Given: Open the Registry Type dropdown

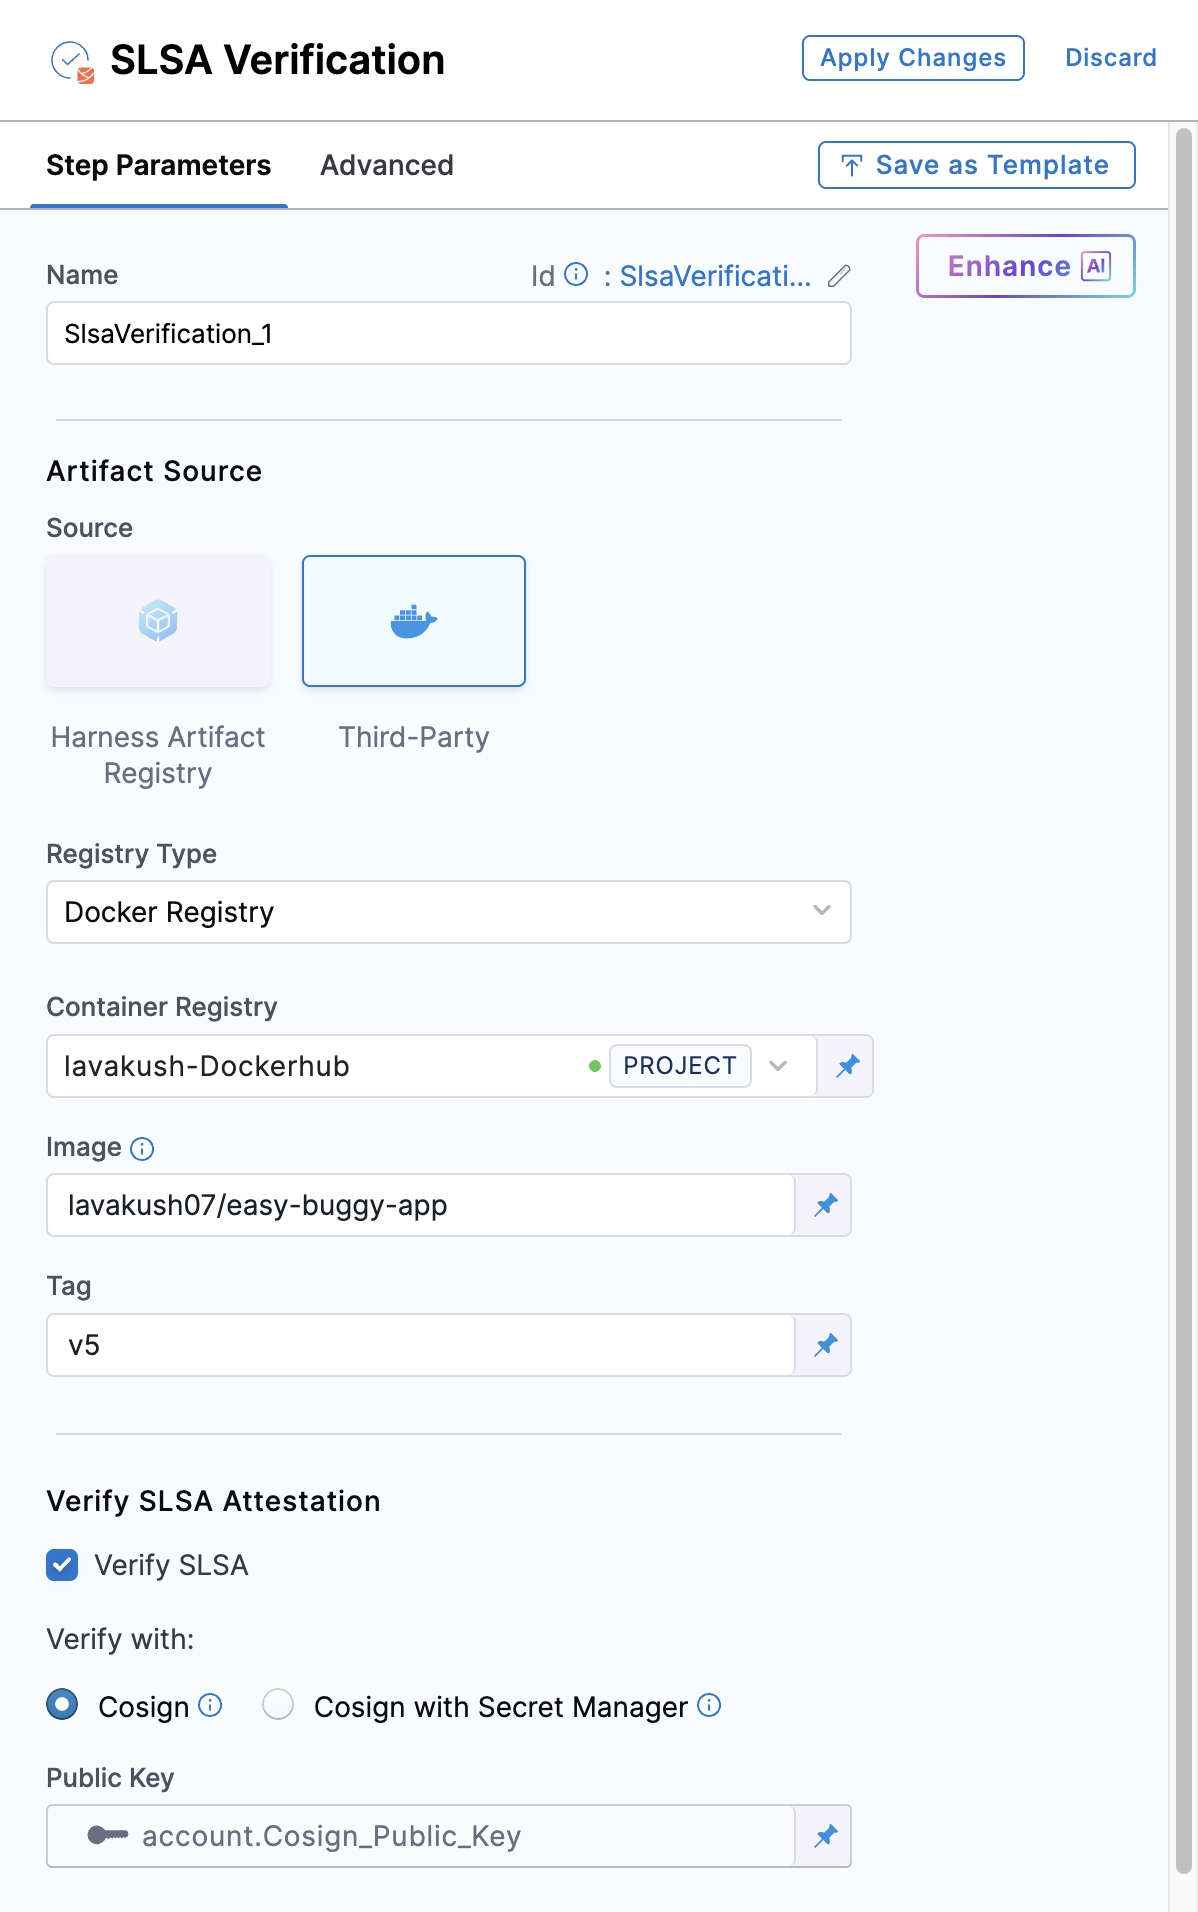Looking at the screenshot, I should coord(448,912).
